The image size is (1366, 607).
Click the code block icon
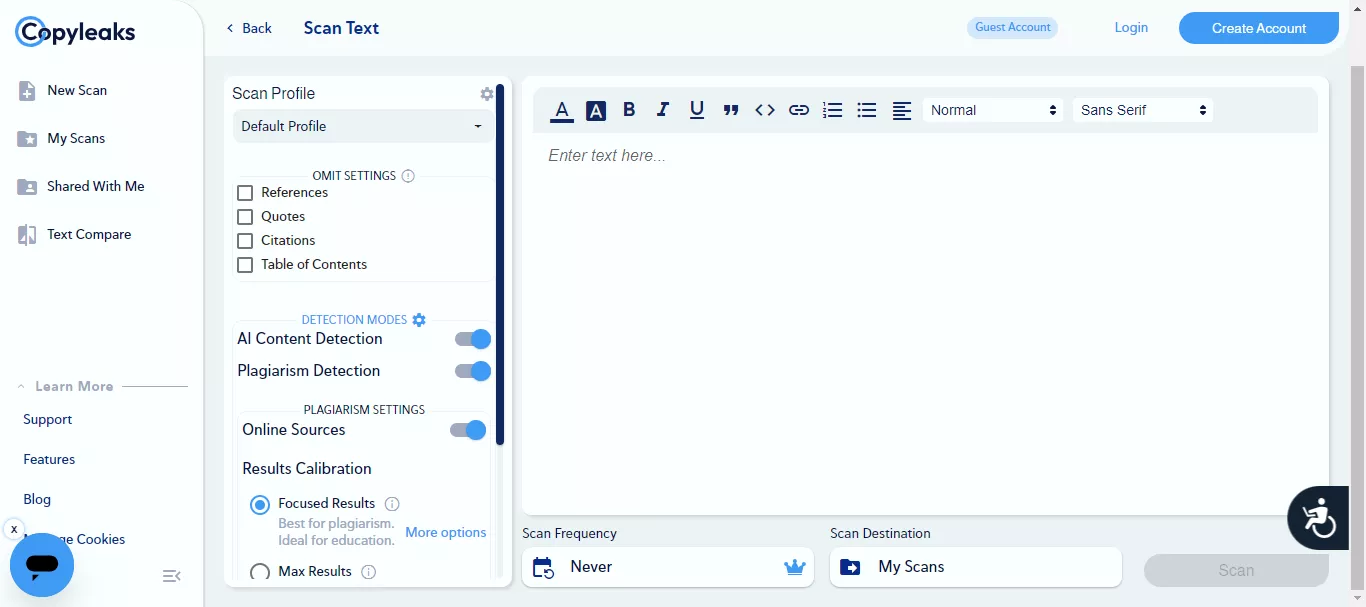coord(765,110)
